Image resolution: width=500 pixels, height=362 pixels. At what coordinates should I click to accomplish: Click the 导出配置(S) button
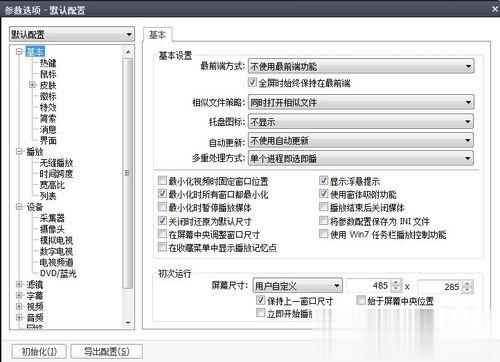107,351
